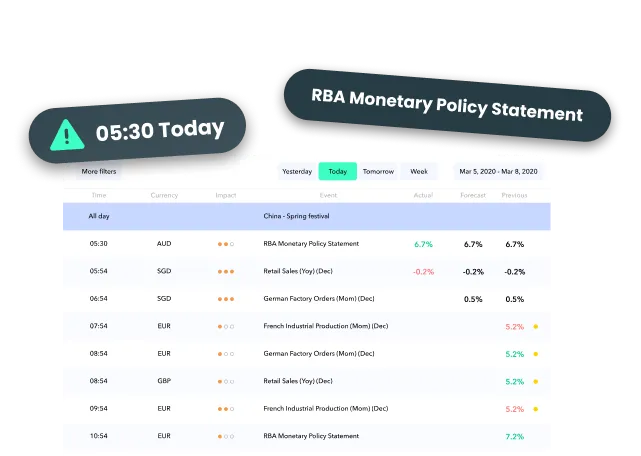Show Tomorrow's events
This screenshot has width=641, height=456.
[378, 171]
